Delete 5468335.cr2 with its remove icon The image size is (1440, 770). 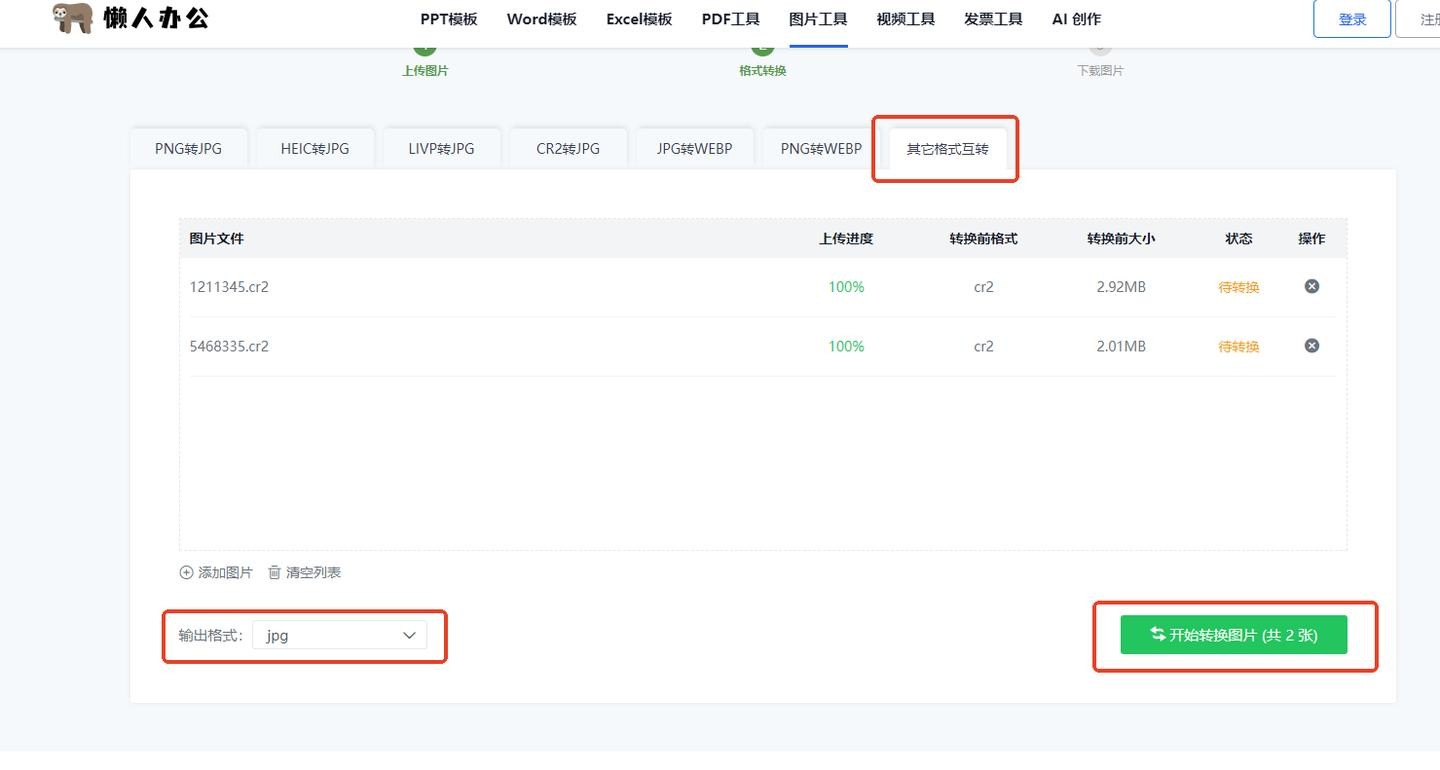point(1311,346)
